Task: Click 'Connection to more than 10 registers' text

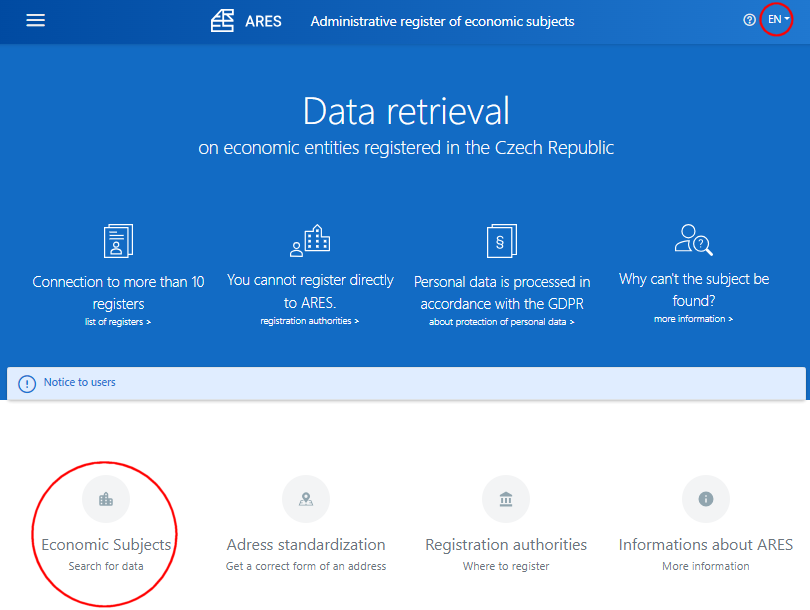Action: [118, 292]
